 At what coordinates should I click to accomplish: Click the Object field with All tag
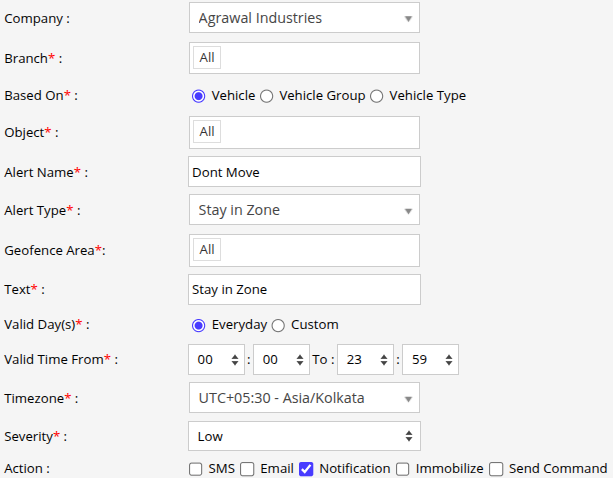tap(304, 132)
